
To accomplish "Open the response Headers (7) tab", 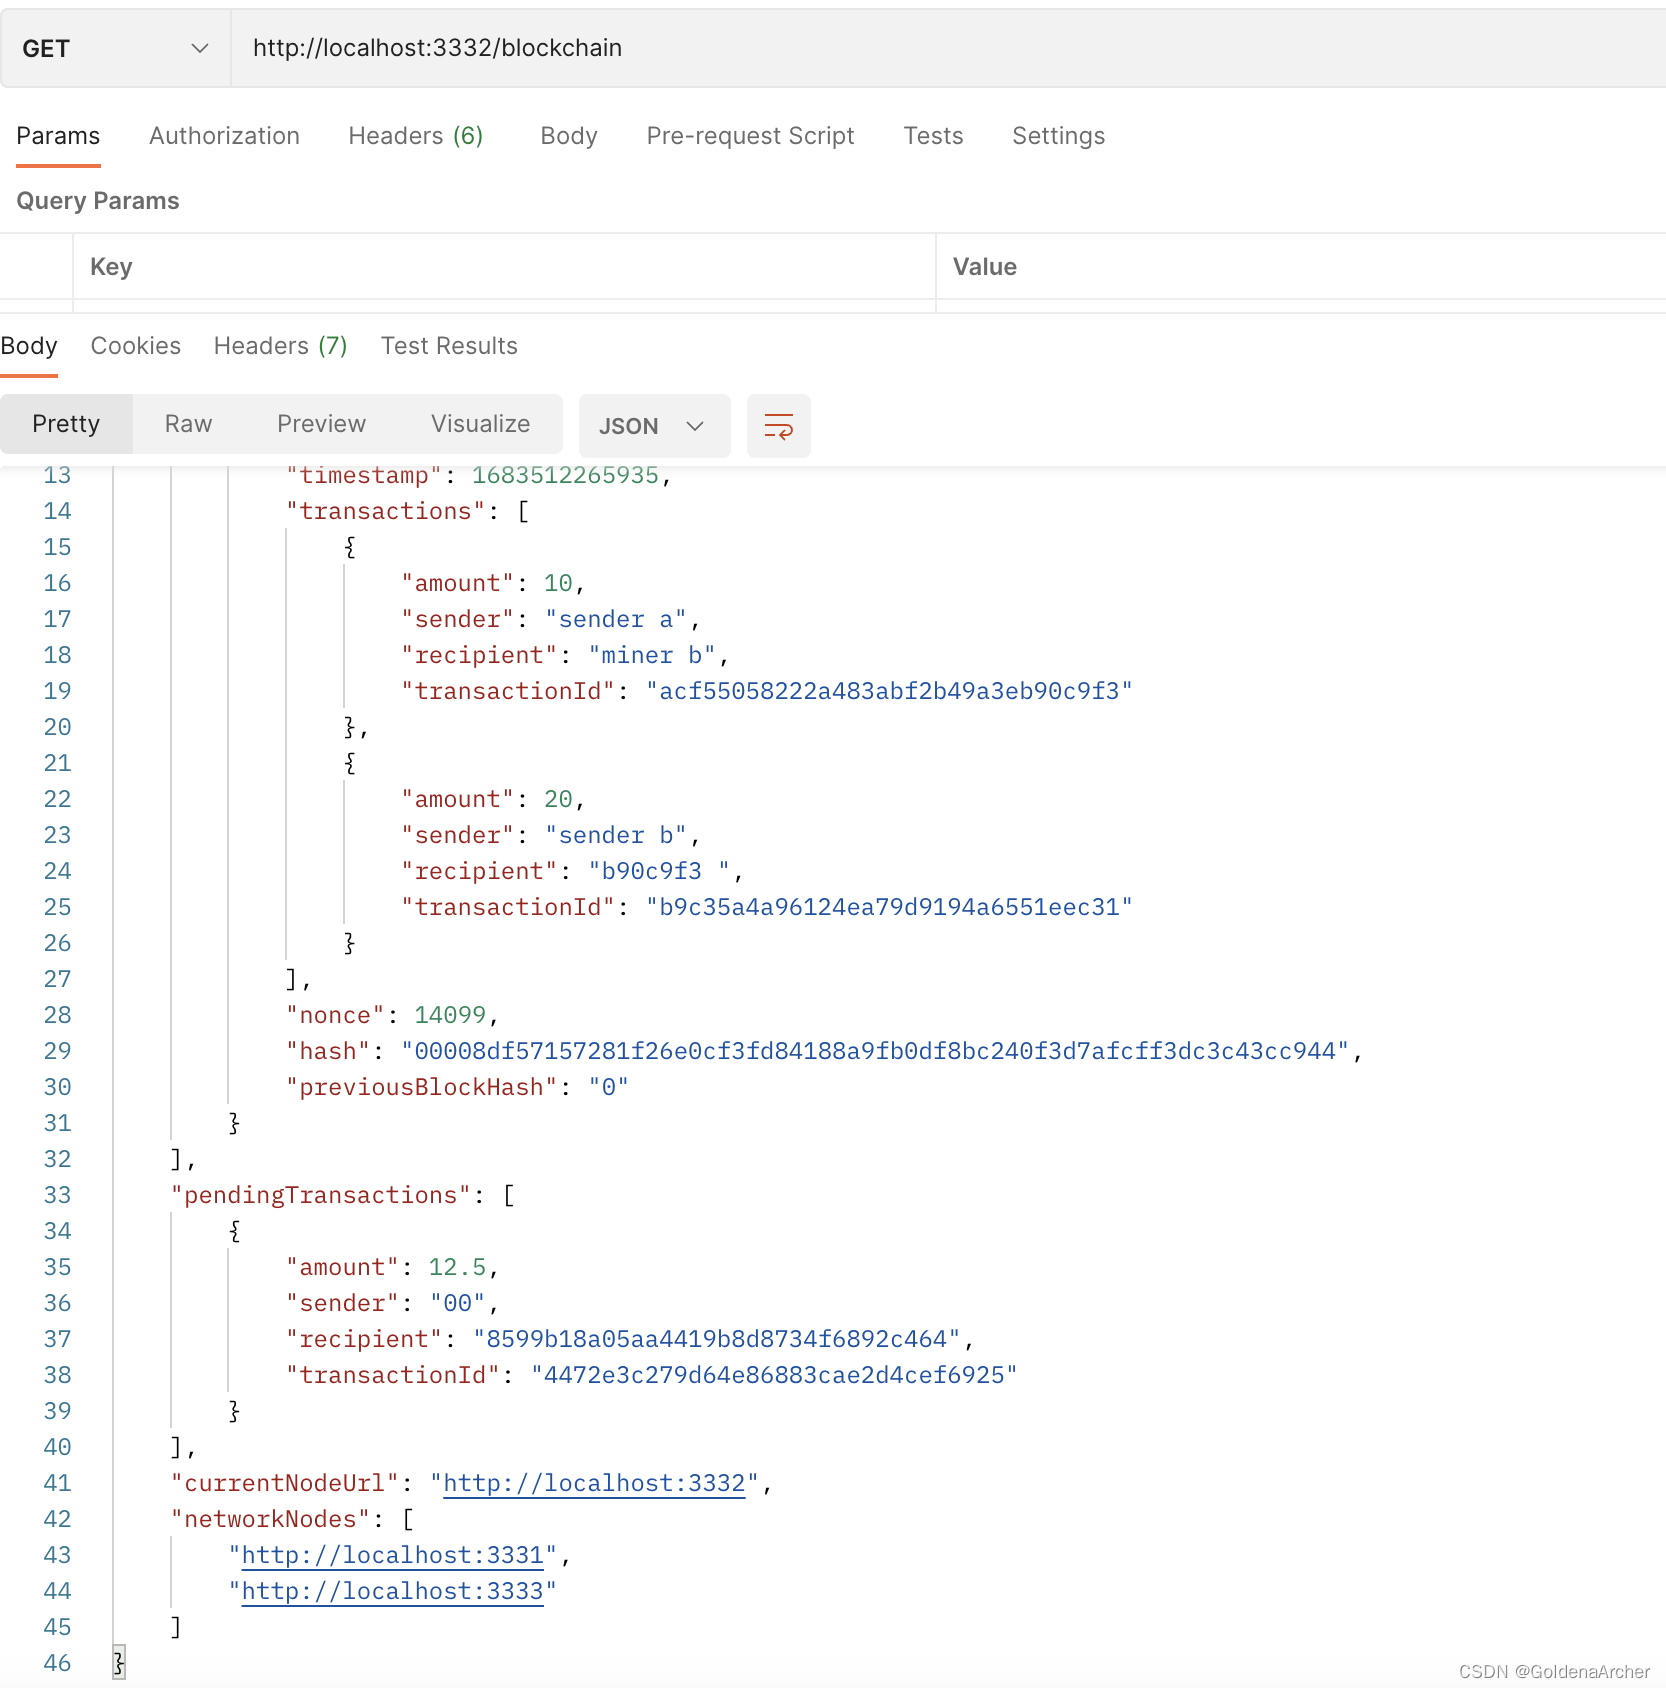I will (x=280, y=346).
